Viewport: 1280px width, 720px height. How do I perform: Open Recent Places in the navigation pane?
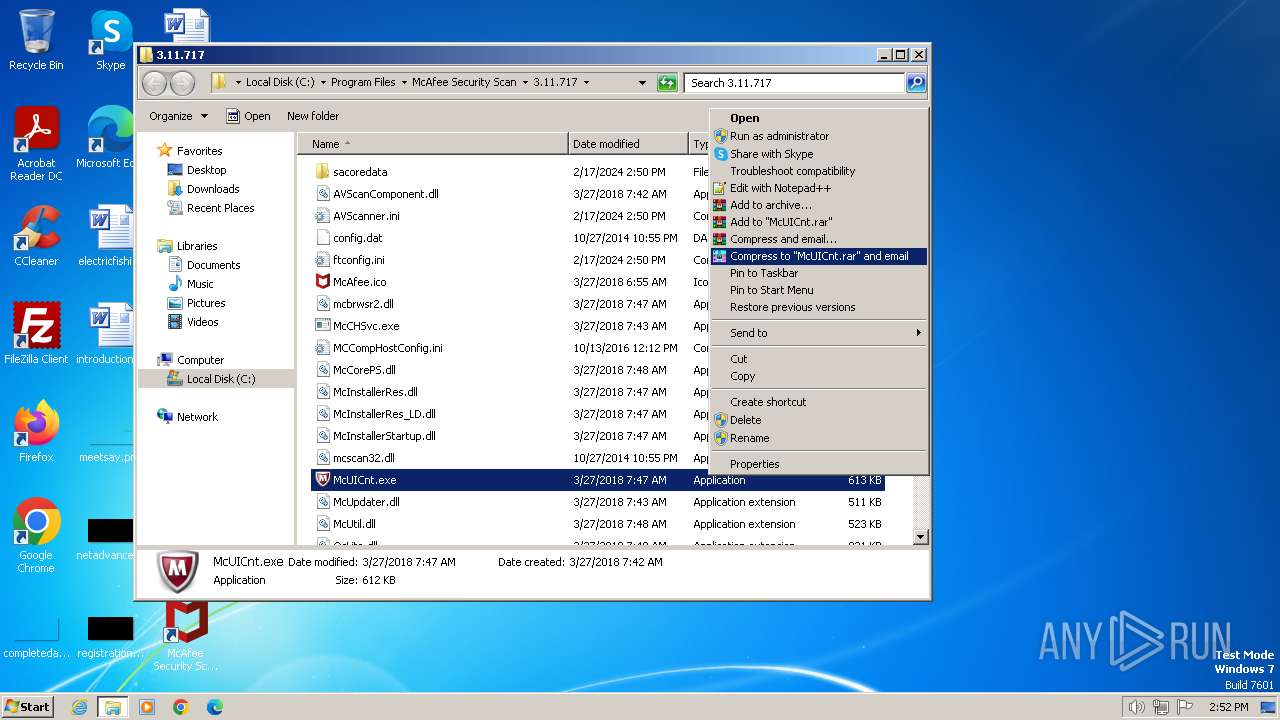click(x=220, y=208)
